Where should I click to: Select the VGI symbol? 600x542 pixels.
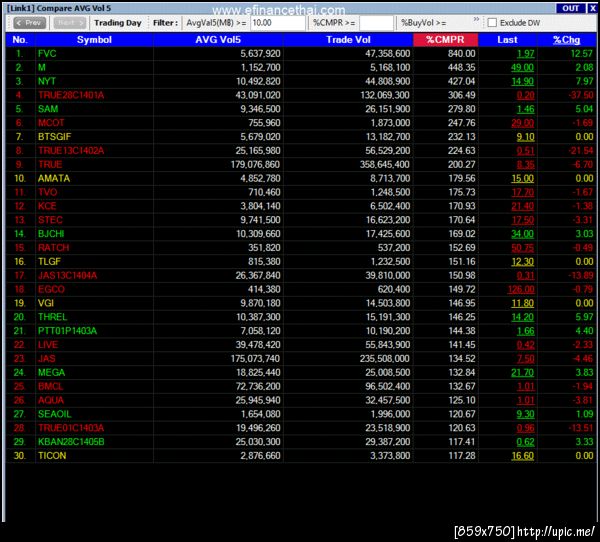pyautogui.click(x=46, y=303)
